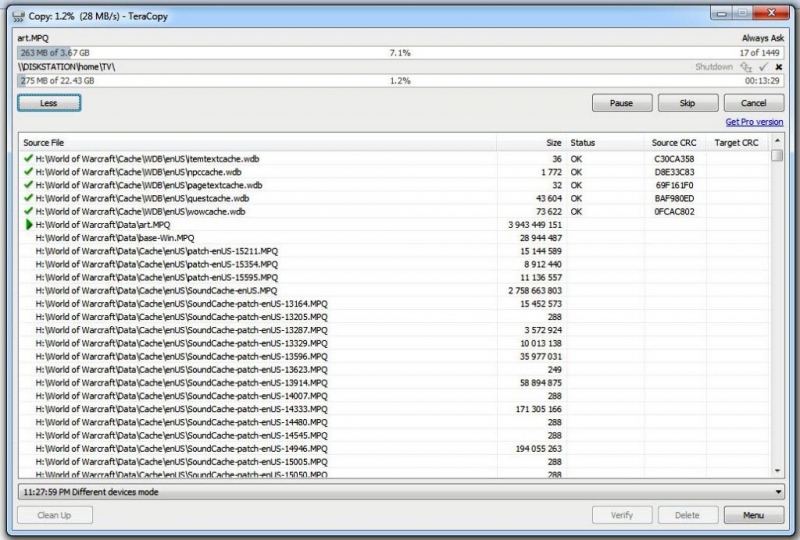Select the SoundCache-enUS.MPQ row
This screenshot has height=540, width=800.
(x=395, y=290)
